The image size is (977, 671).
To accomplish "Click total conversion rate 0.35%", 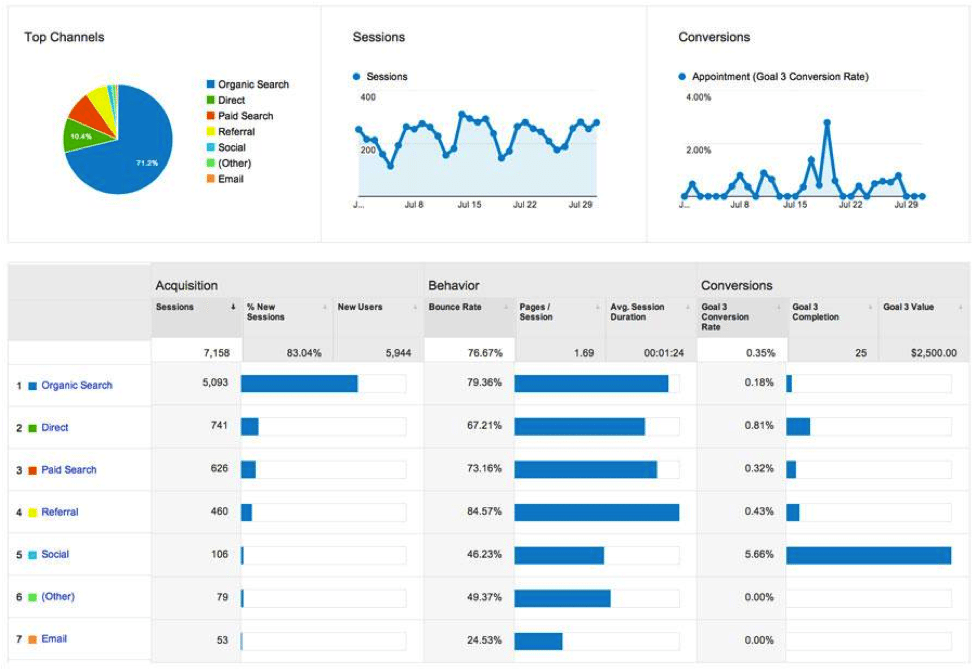I will click(760, 353).
